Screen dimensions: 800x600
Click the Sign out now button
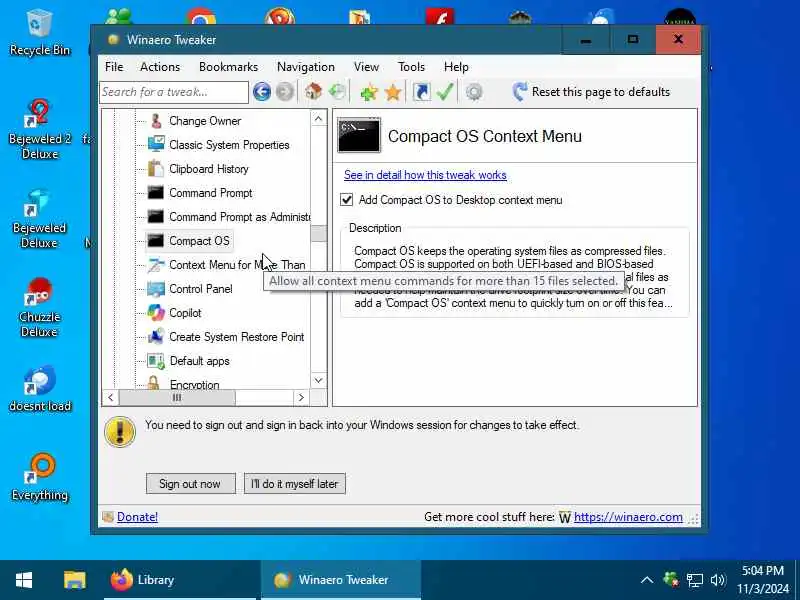[x=191, y=484]
